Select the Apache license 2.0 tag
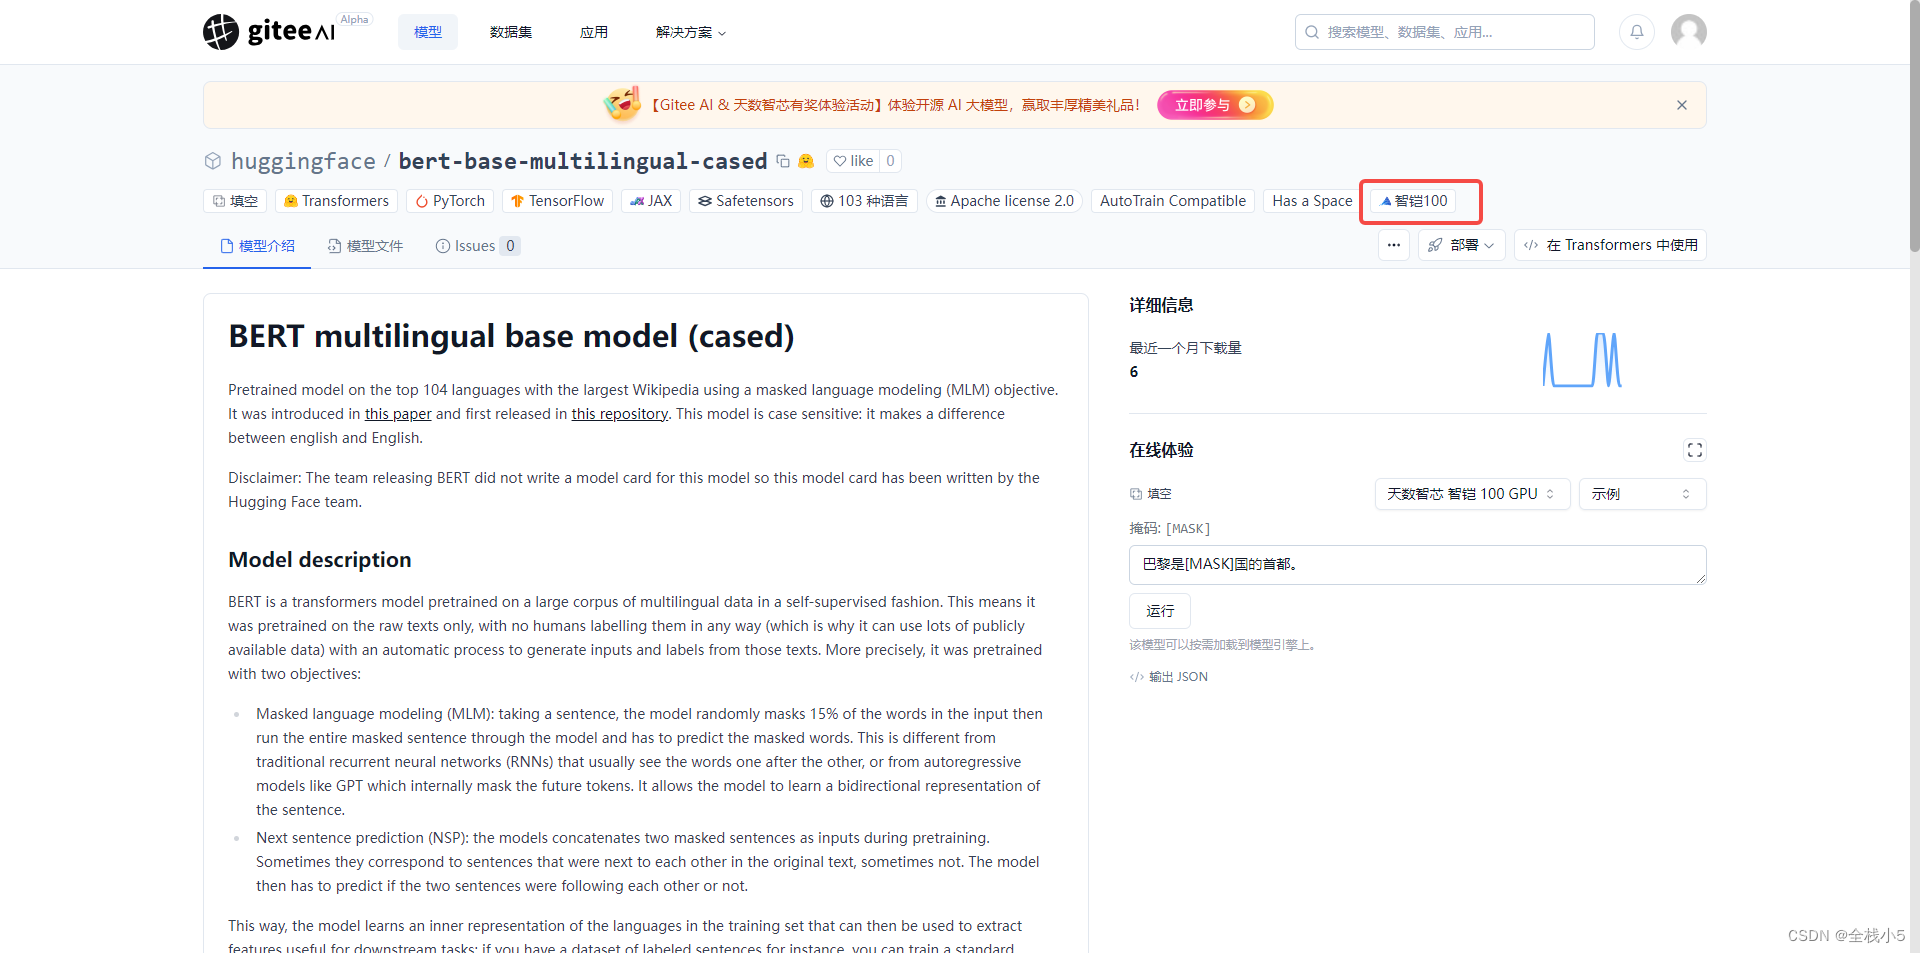The image size is (1920, 953). pyautogui.click(x=1004, y=201)
